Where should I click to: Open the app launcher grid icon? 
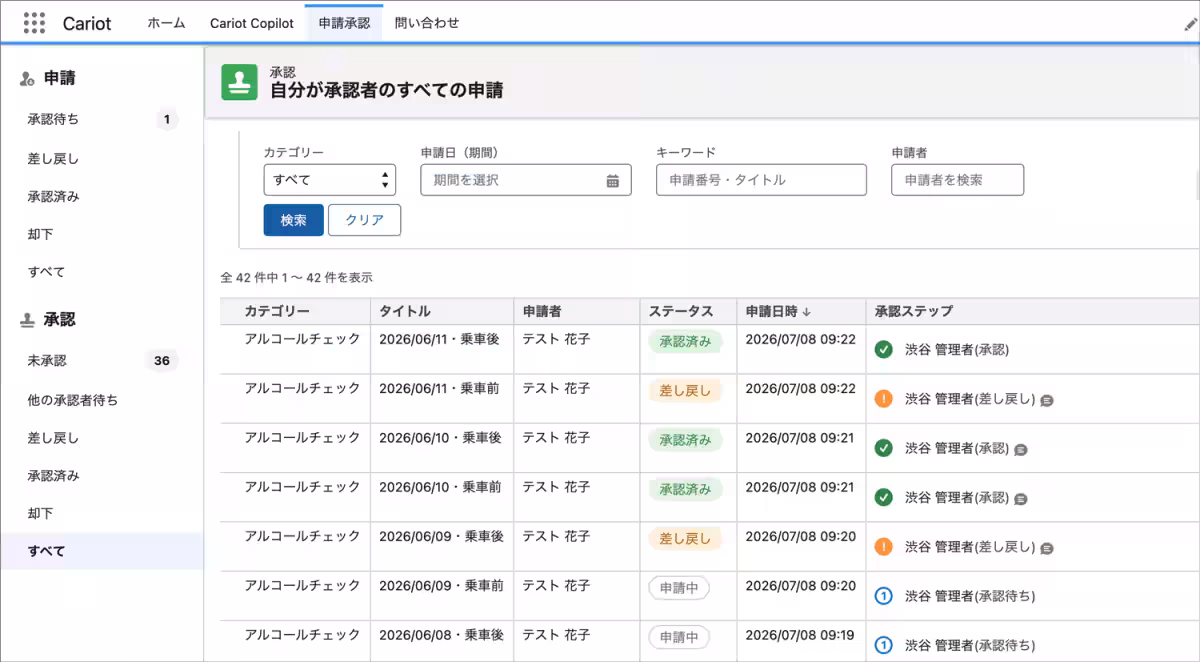(34, 22)
